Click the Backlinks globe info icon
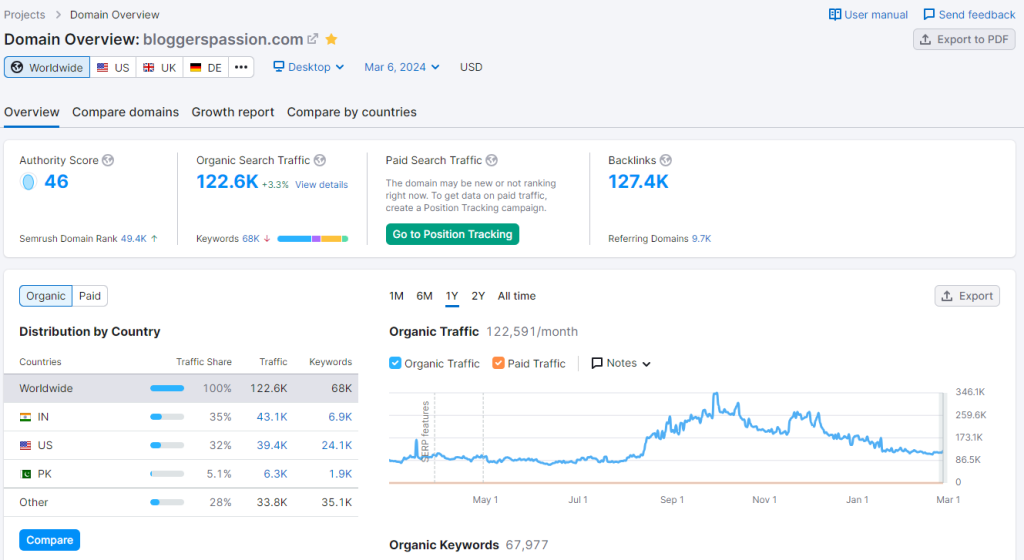The width and height of the screenshot is (1024, 560). pos(665,160)
